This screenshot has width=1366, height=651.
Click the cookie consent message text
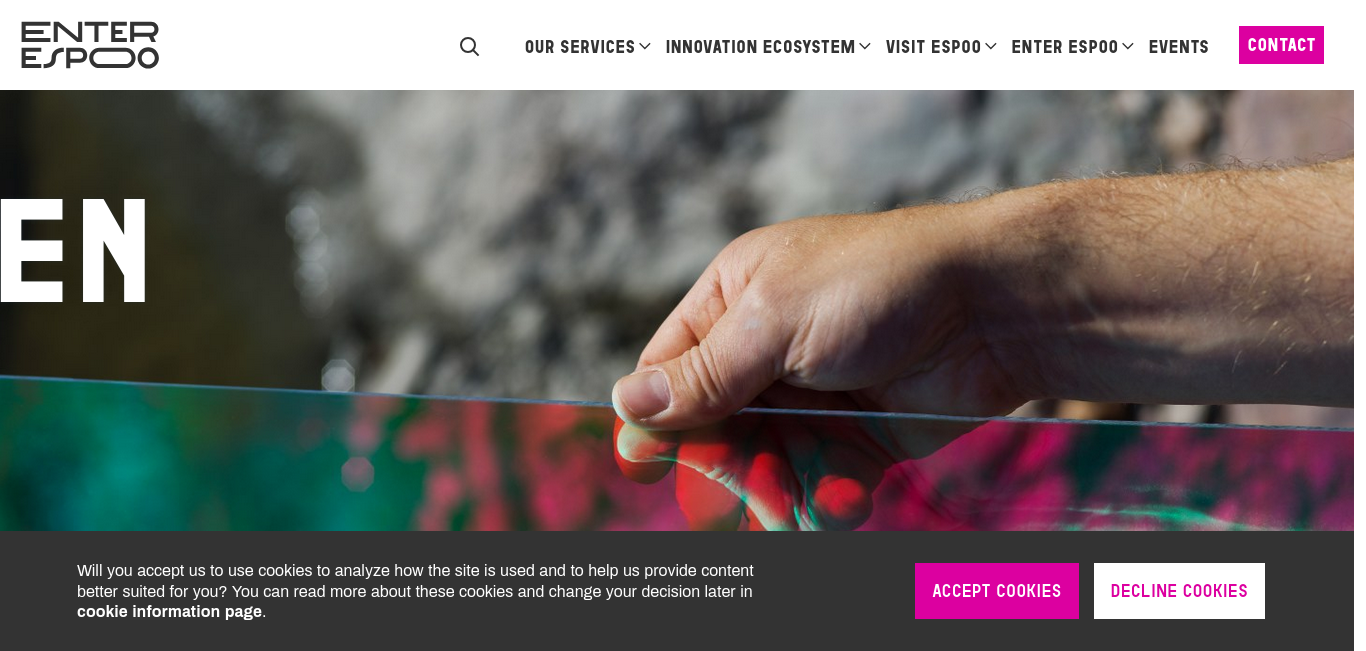pyautogui.click(x=415, y=591)
